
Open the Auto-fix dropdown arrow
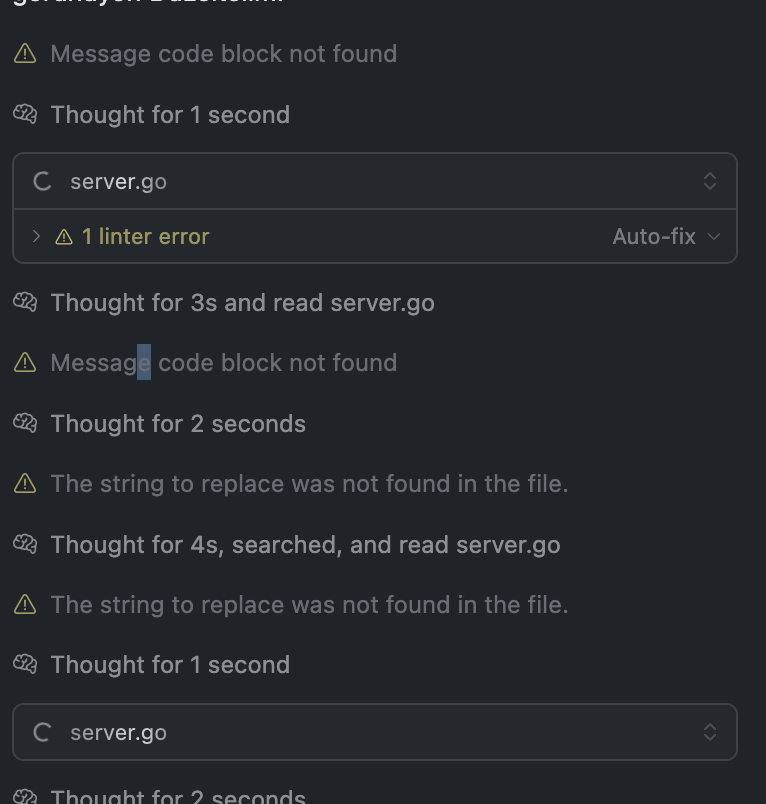pyautogui.click(x=714, y=237)
